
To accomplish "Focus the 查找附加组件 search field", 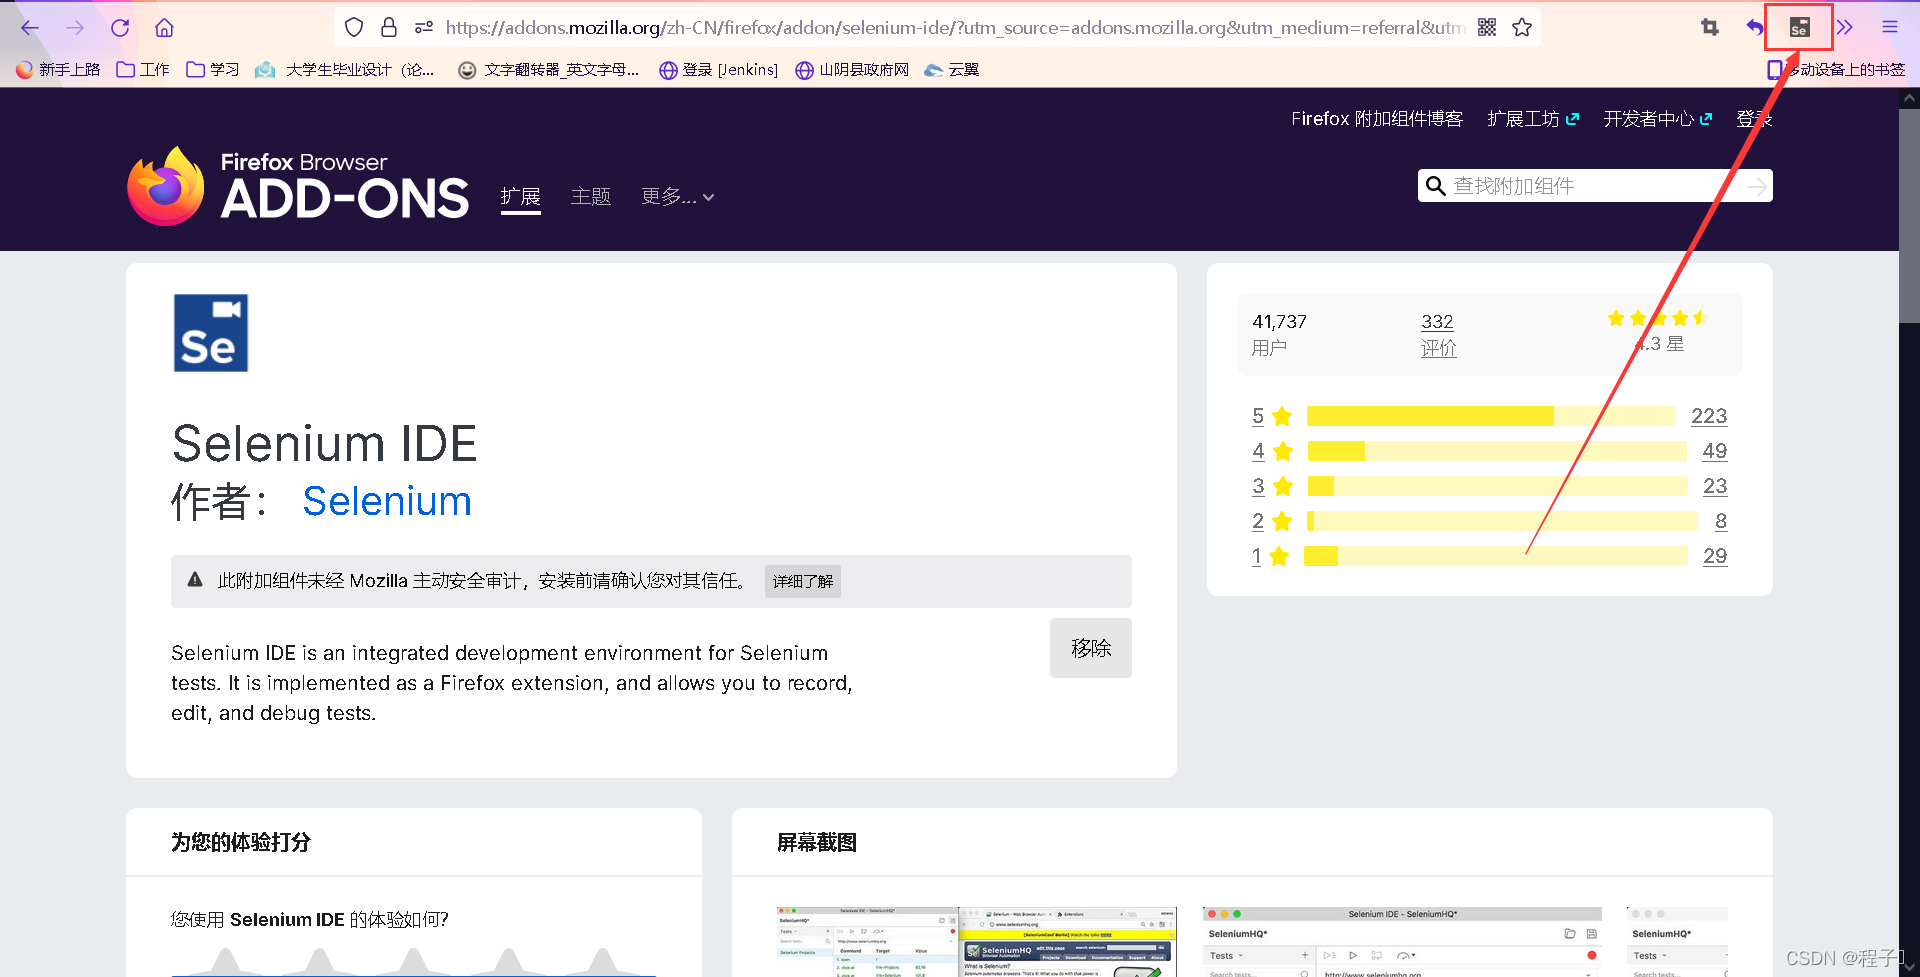I will [x=1595, y=186].
